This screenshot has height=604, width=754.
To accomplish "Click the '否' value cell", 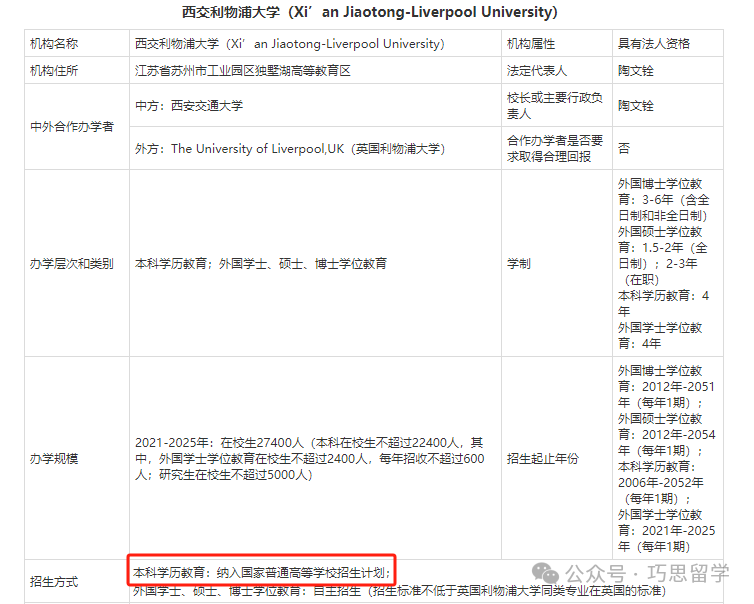I will coord(668,148).
